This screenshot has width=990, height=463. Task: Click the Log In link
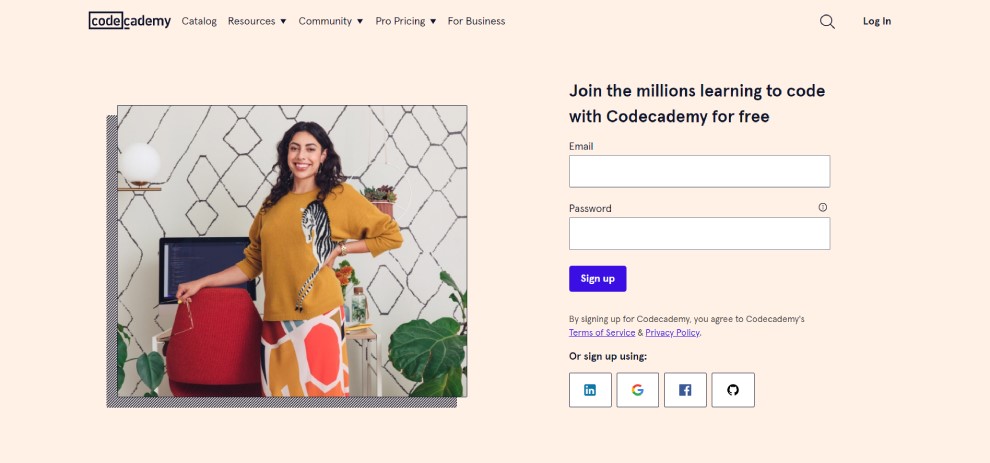coord(877,21)
